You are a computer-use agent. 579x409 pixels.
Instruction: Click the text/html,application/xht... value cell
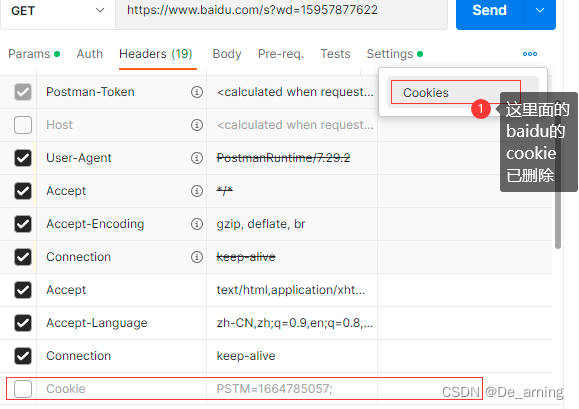(x=291, y=290)
